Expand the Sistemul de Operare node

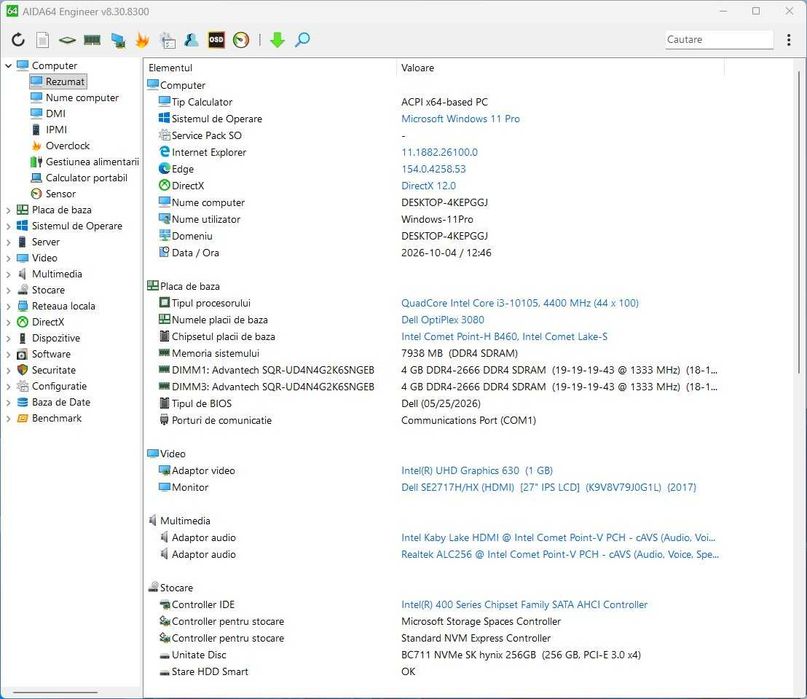[x=8, y=226]
